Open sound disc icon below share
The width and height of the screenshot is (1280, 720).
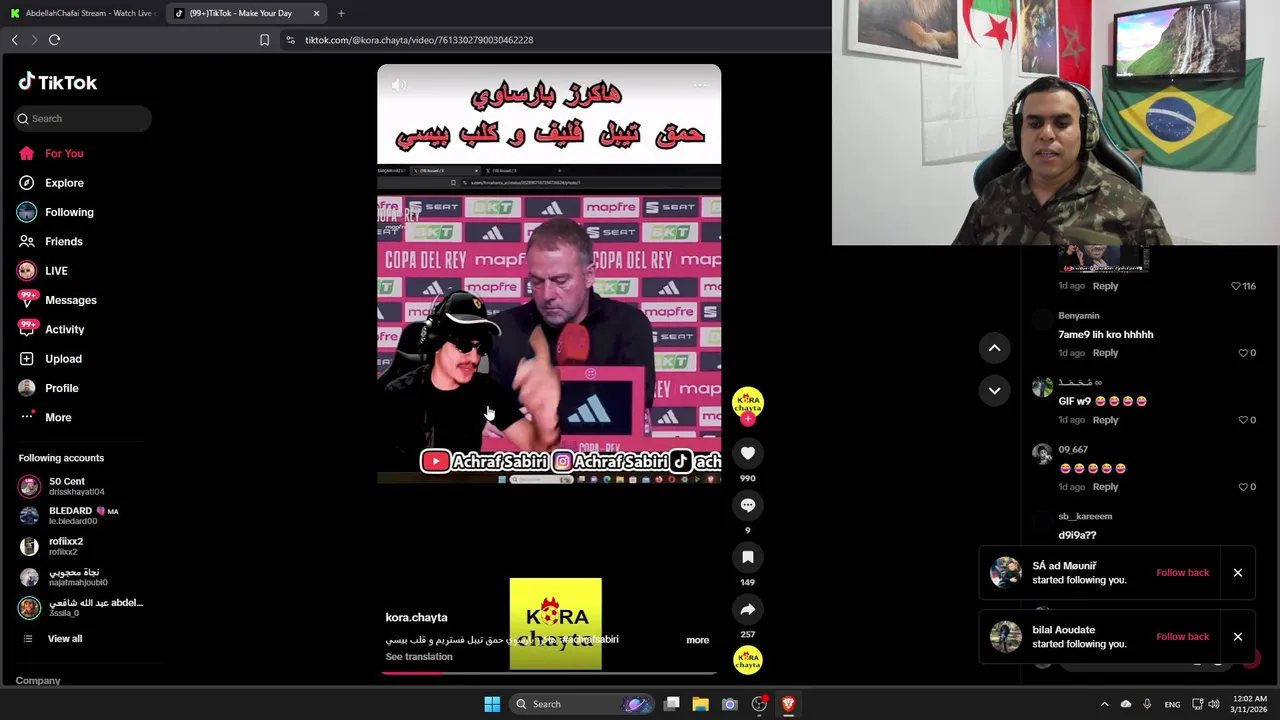point(747,660)
